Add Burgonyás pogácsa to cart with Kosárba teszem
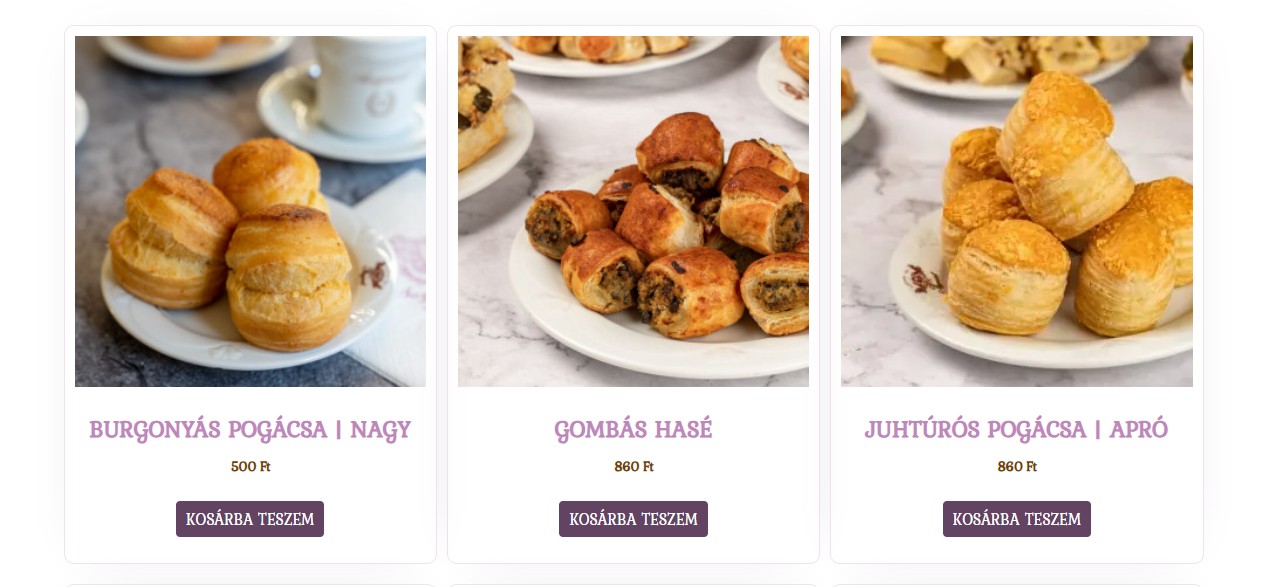 [x=250, y=519]
